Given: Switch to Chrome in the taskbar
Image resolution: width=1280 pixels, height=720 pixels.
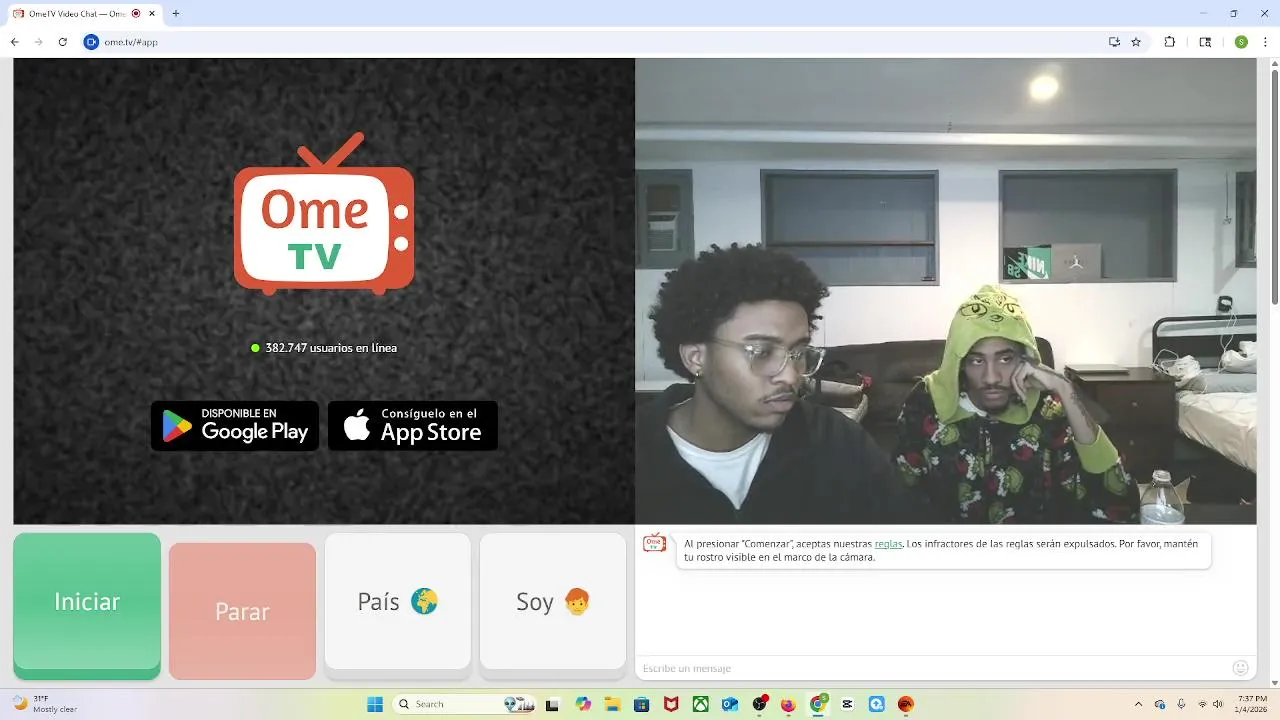Looking at the screenshot, I should tap(818, 704).
